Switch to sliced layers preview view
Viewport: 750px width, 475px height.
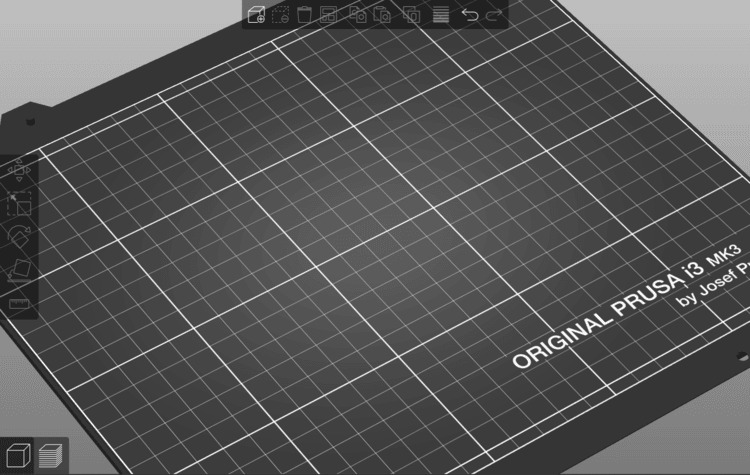pos(51,455)
